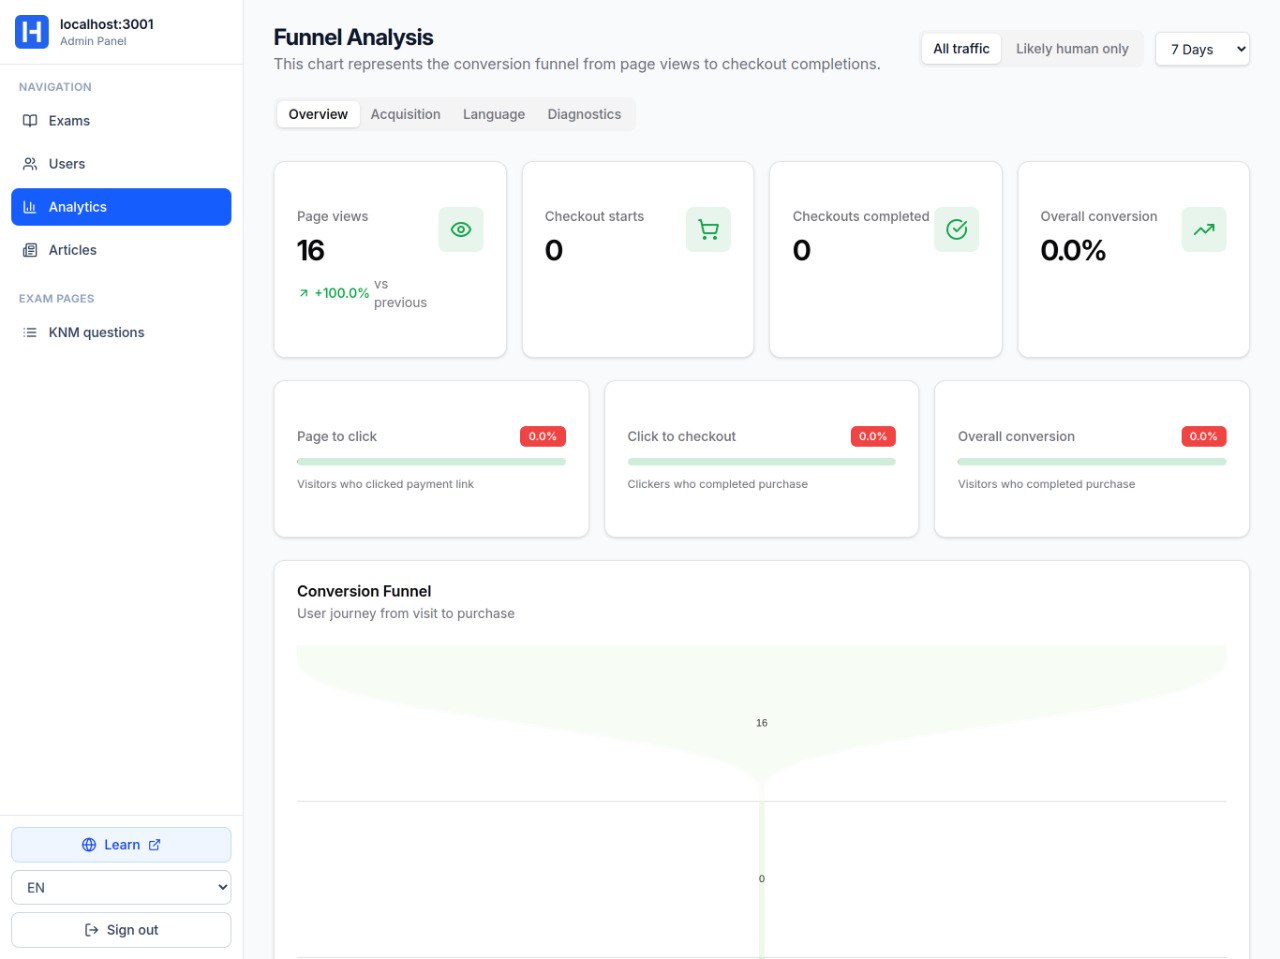1280x959 pixels.
Task: Click the trending-up arrow icon in Overall conversion
Action: coord(1203,229)
